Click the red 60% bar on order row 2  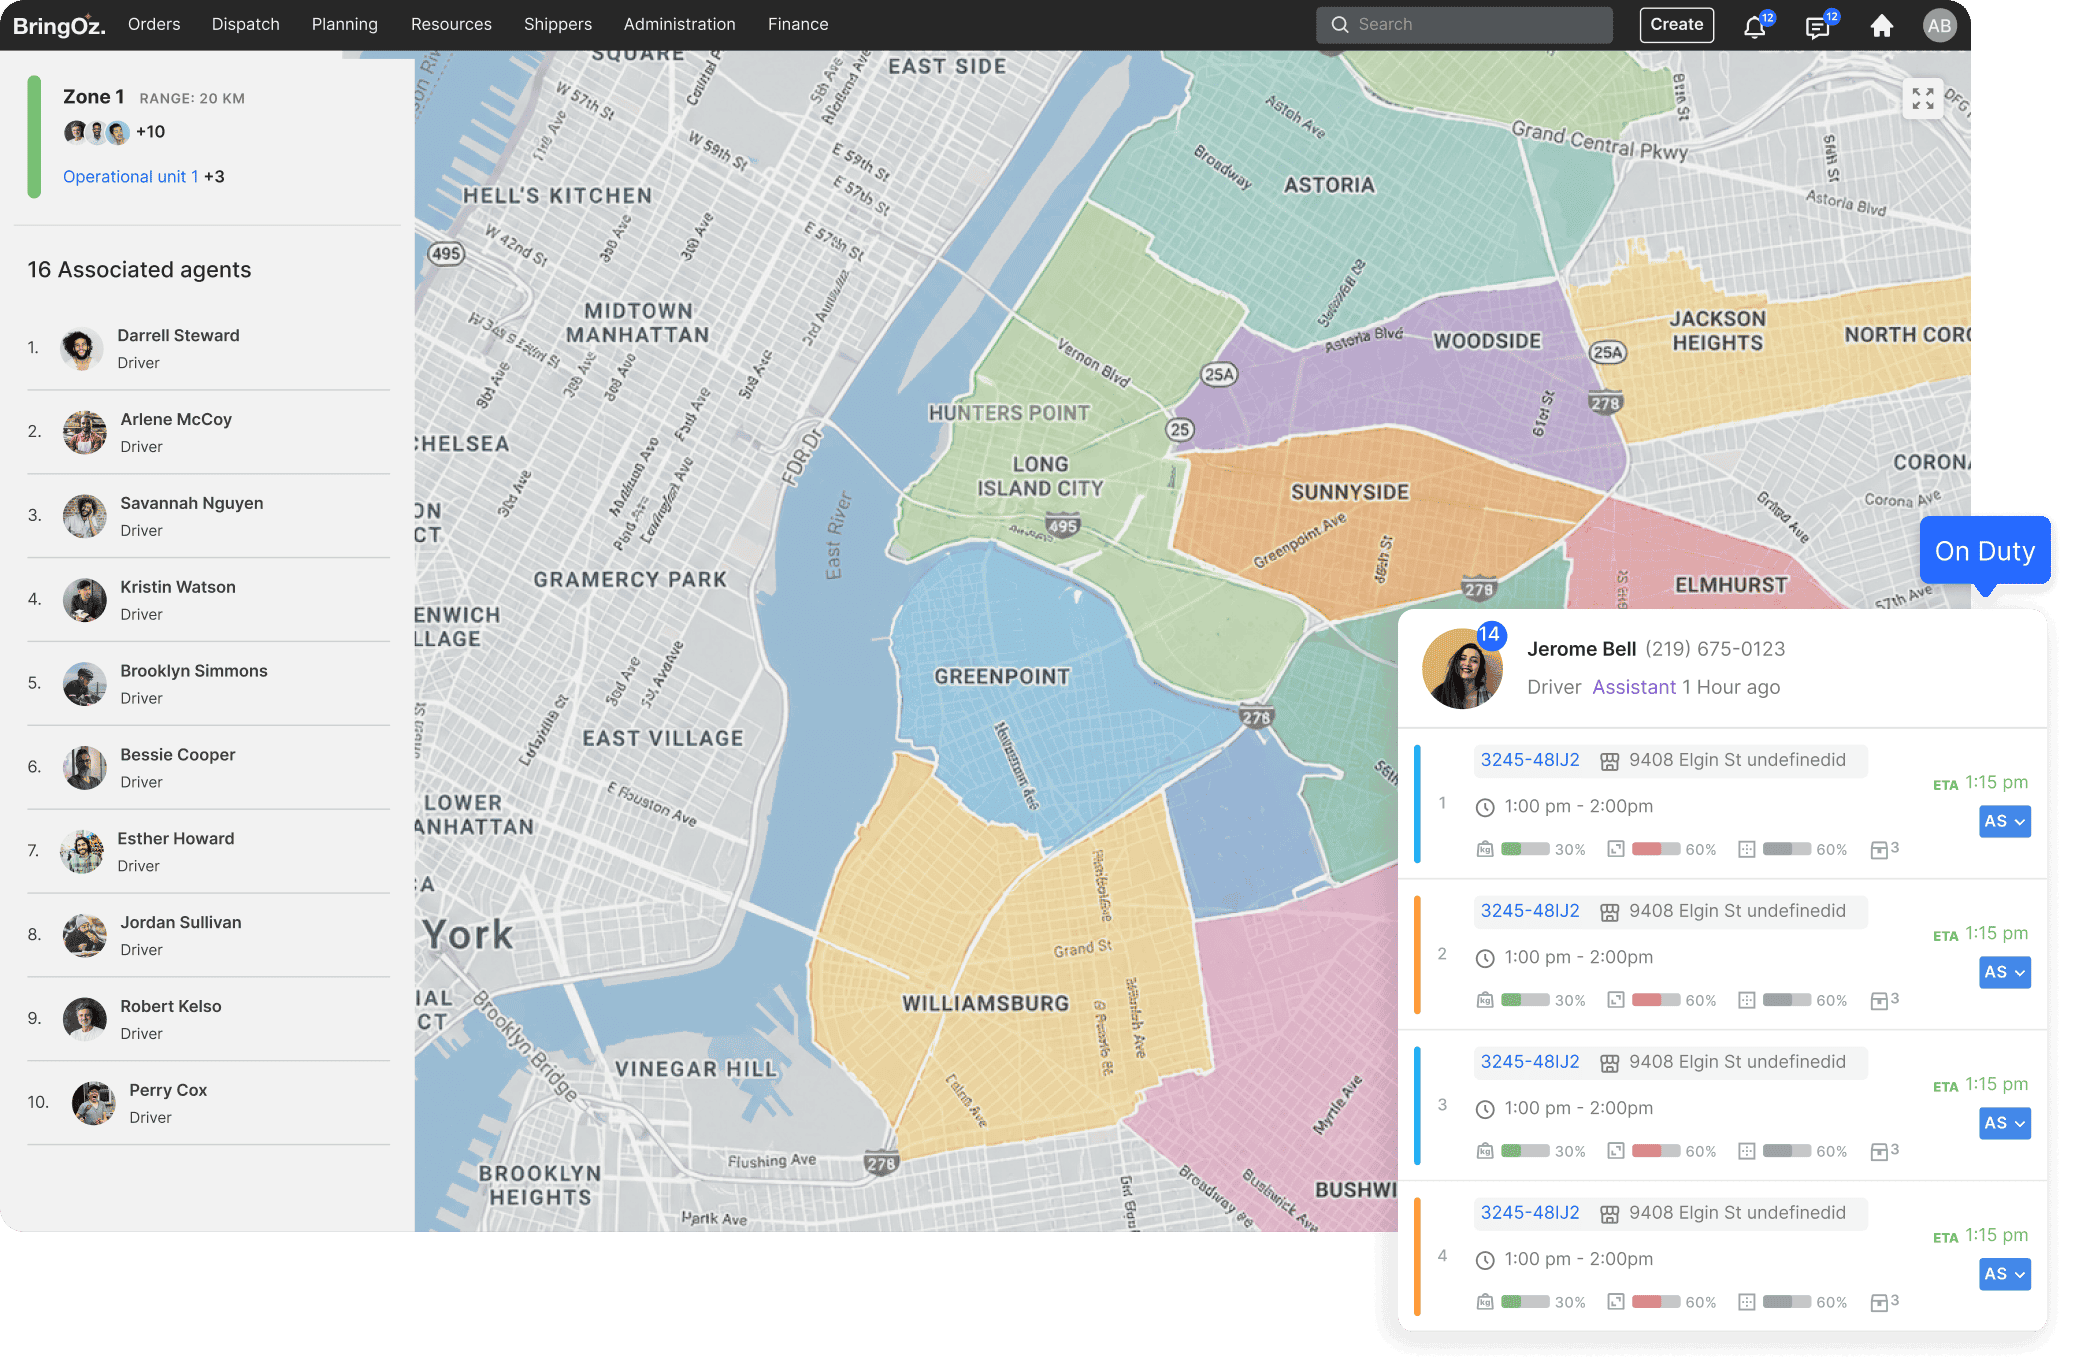pos(1656,1000)
